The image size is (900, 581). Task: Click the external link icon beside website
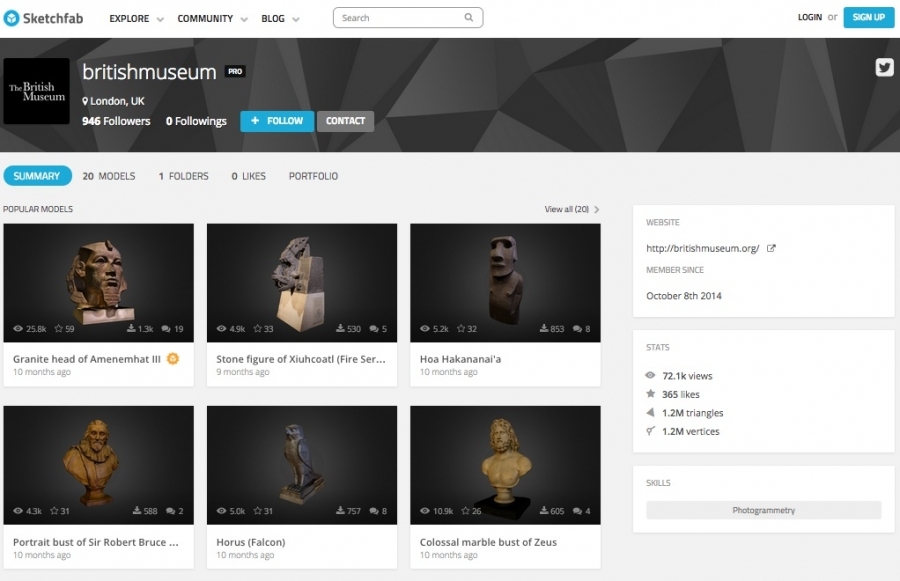(771, 248)
